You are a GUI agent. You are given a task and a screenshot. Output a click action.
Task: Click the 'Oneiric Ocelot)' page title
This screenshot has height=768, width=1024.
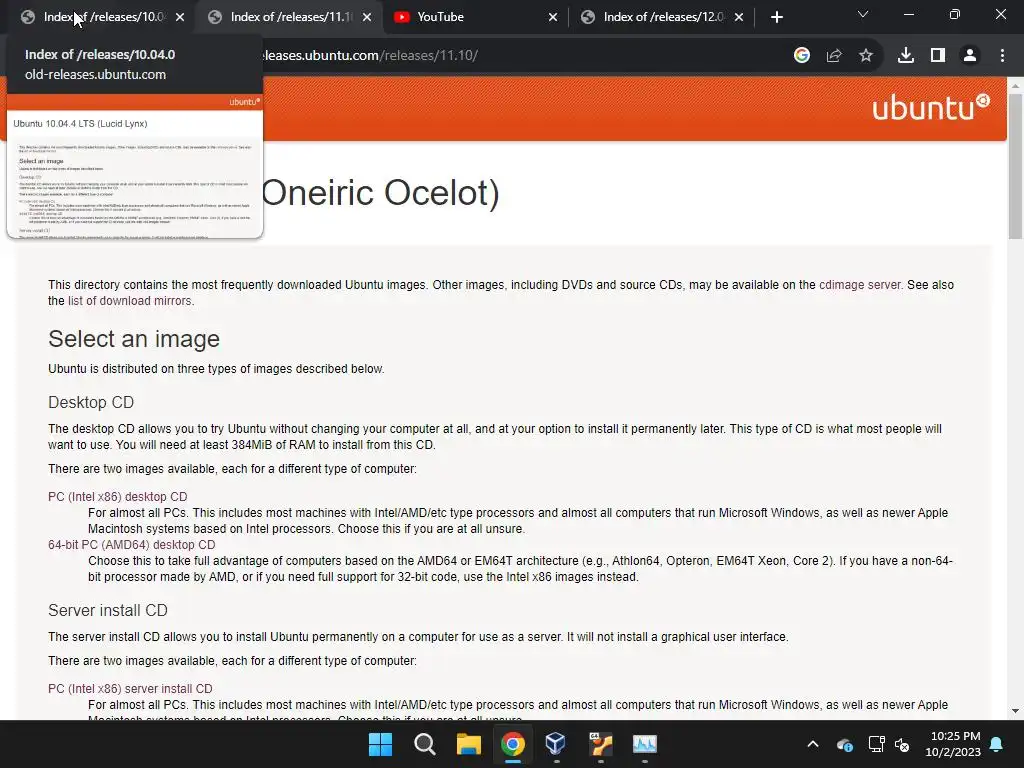coord(381,193)
